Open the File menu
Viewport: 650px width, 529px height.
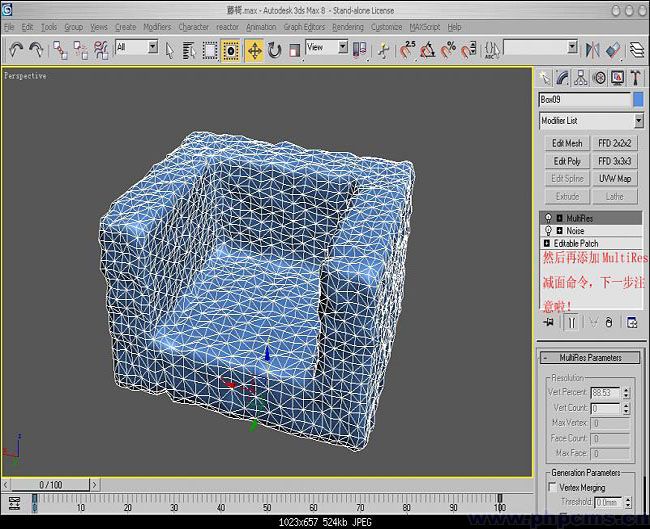tap(9, 27)
